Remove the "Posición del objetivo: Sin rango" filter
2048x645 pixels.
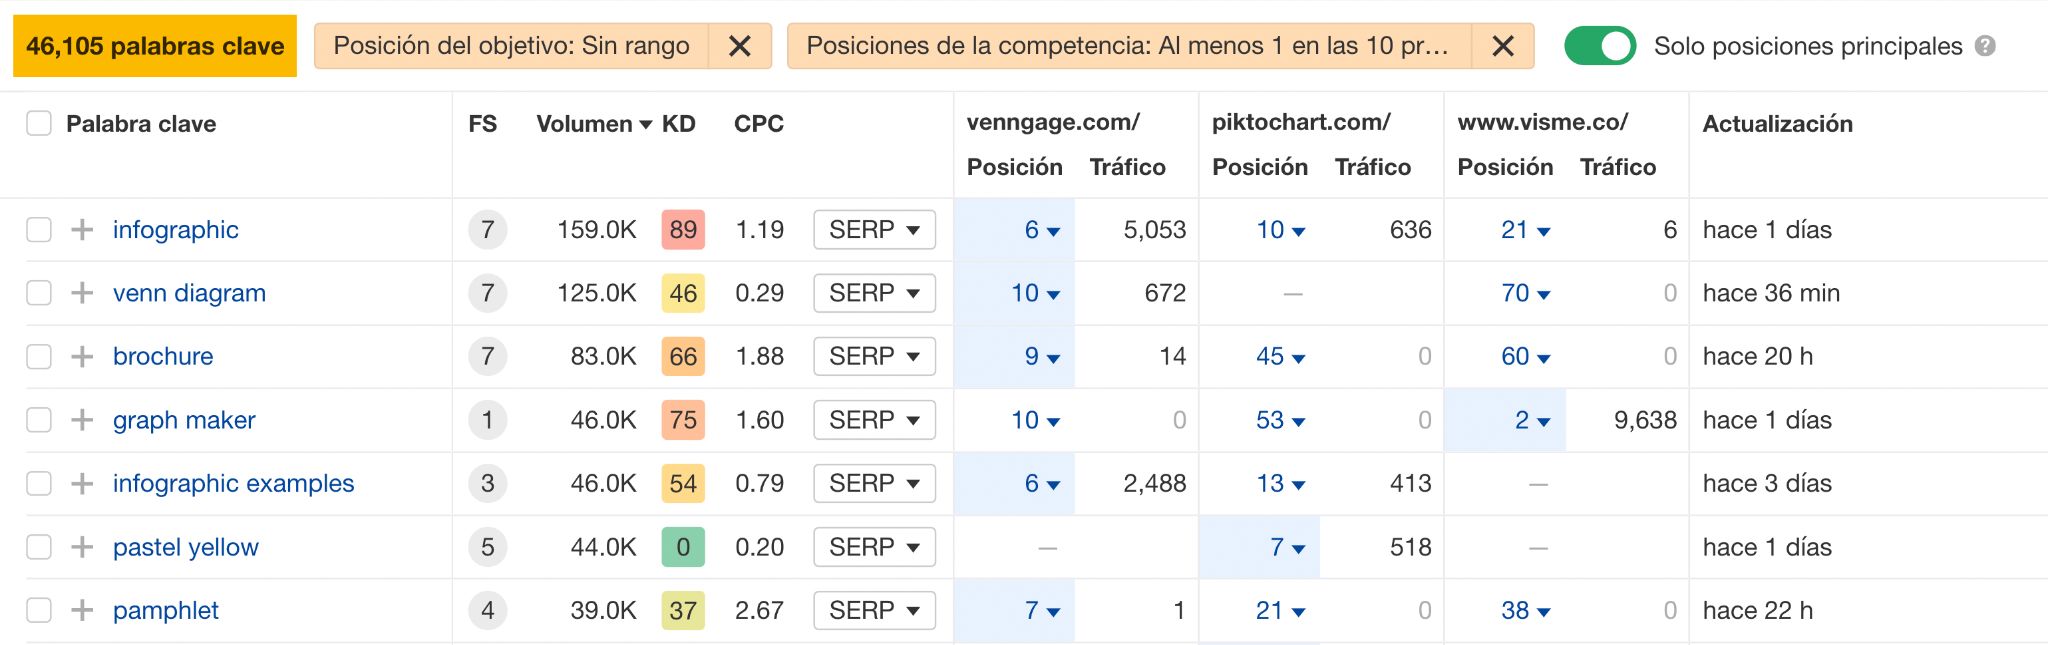click(x=739, y=45)
